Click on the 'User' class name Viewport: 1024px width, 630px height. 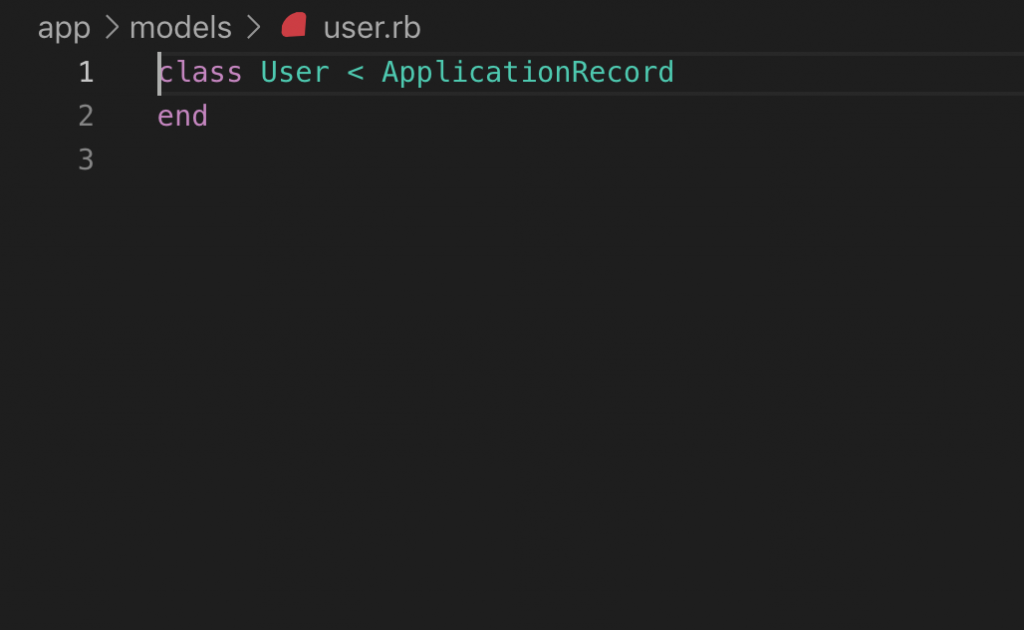[x=295, y=72]
